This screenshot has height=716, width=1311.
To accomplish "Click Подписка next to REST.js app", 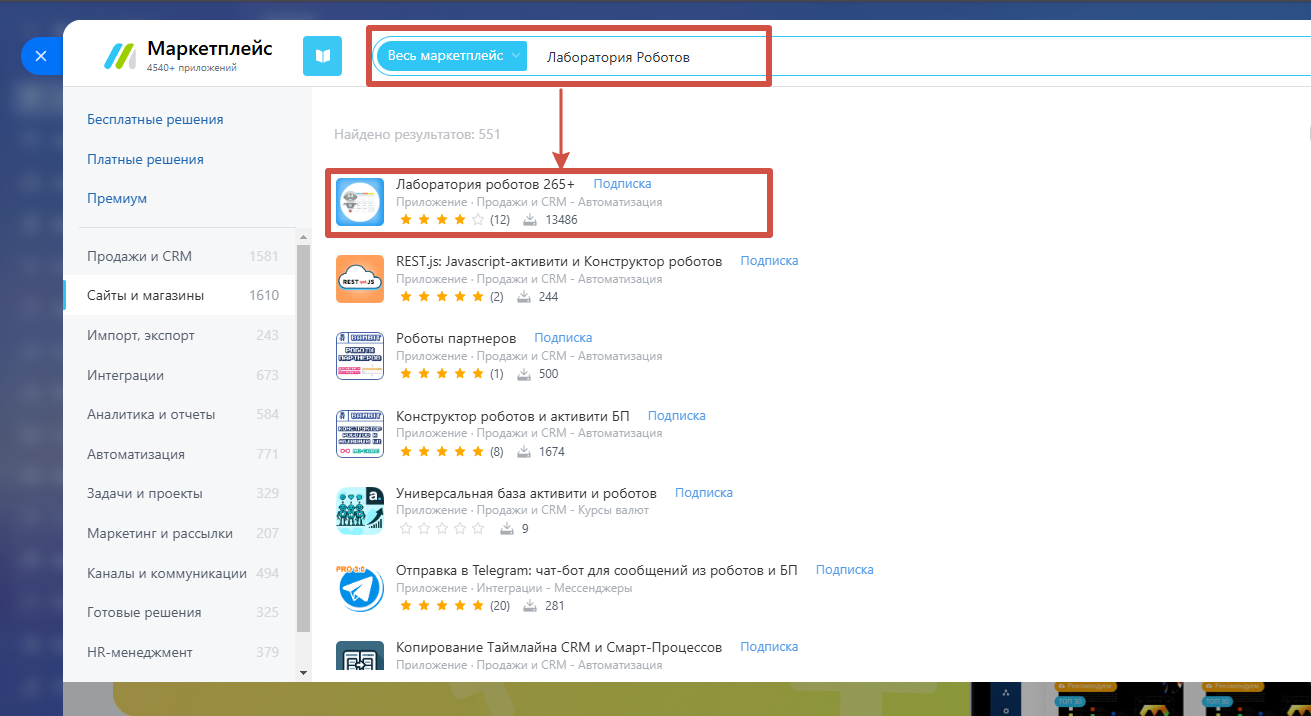I will click(769, 261).
